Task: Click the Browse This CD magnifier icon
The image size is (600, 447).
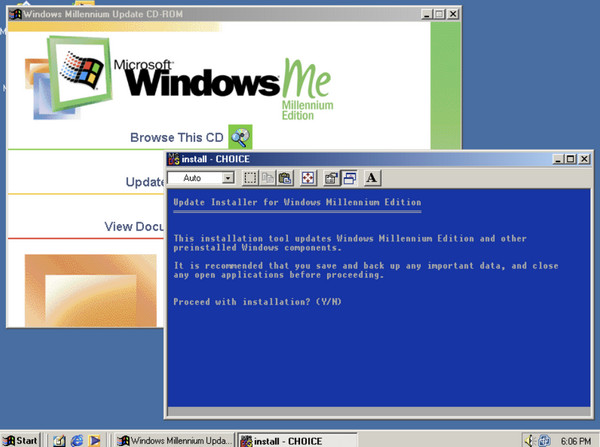Action: pos(240,137)
